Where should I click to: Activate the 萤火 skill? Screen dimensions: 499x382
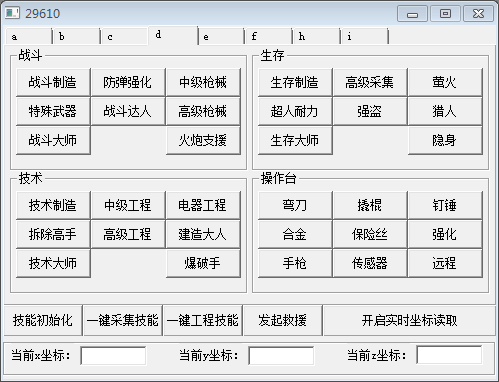[x=445, y=82]
